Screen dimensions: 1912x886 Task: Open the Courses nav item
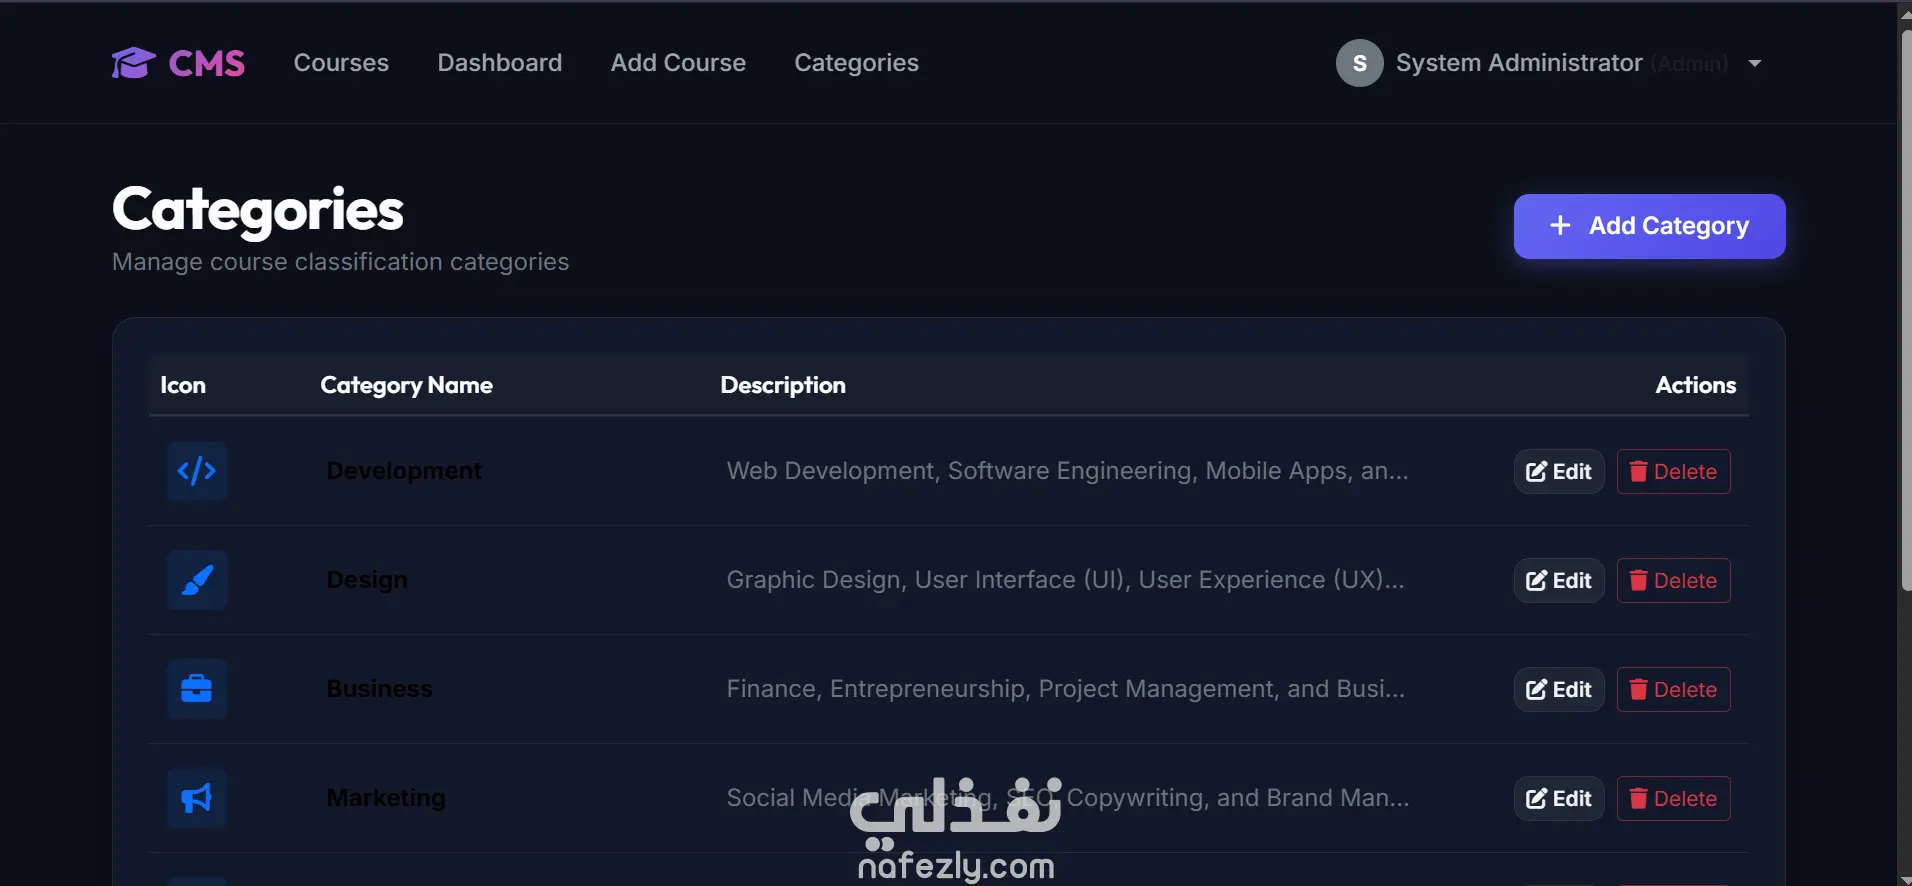click(341, 63)
